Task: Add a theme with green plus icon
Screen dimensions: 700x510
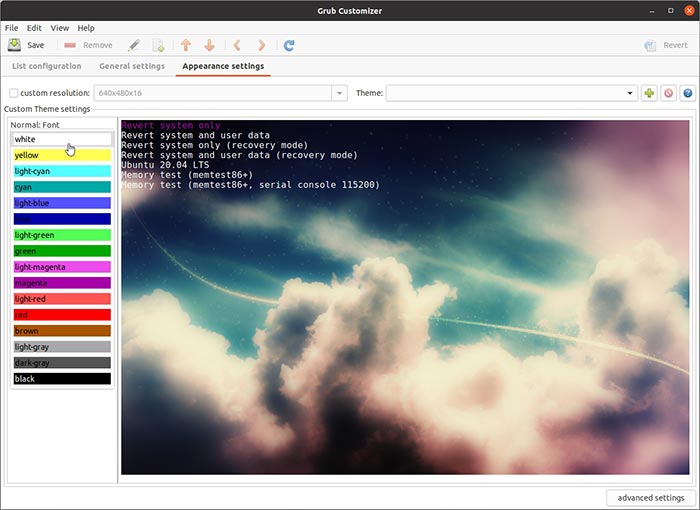Action: point(650,93)
